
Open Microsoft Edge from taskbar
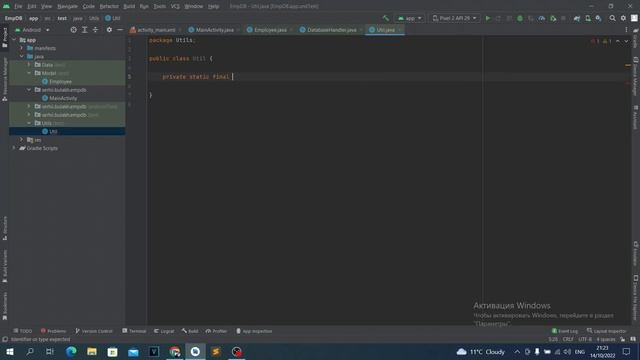click(71, 351)
